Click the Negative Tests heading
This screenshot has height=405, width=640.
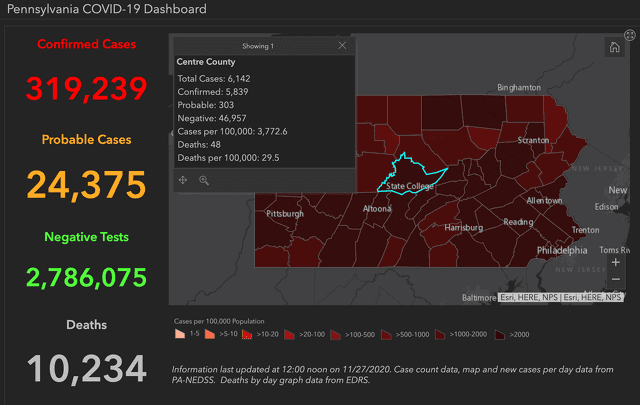click(x=87, y=237)
